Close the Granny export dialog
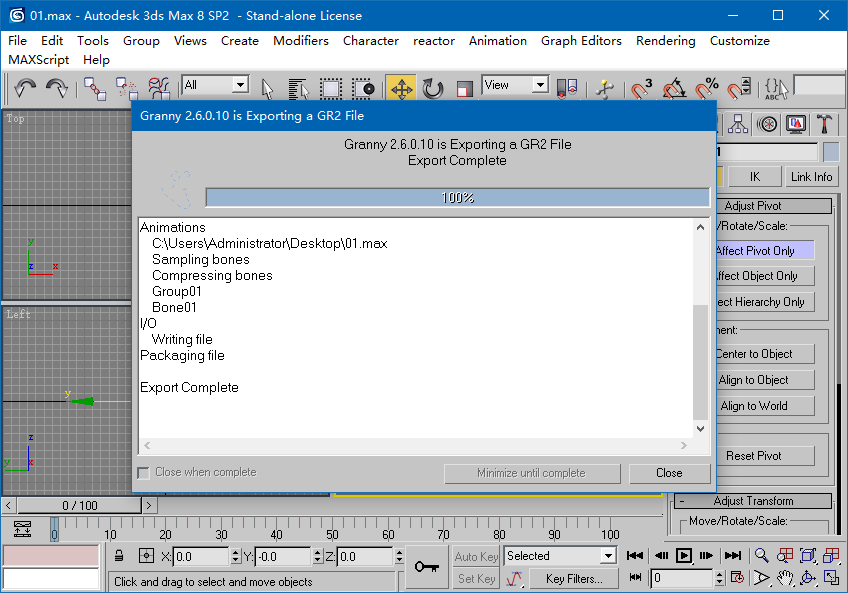This screenshot has height=593, width=848. pos(669,473)
